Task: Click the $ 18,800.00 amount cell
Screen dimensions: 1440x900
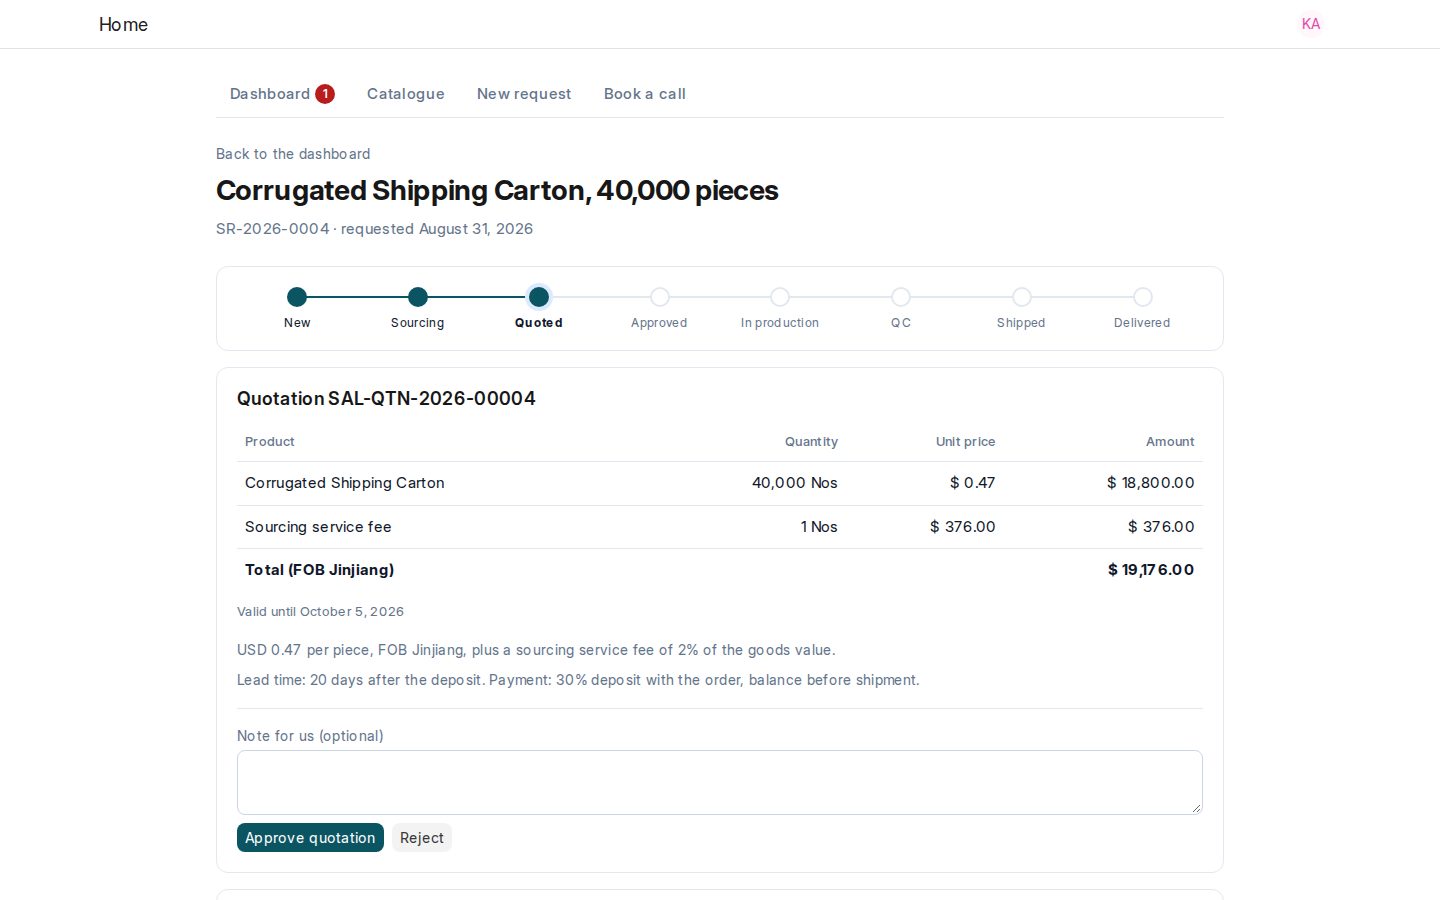Action: click(x=1150, y=483)
